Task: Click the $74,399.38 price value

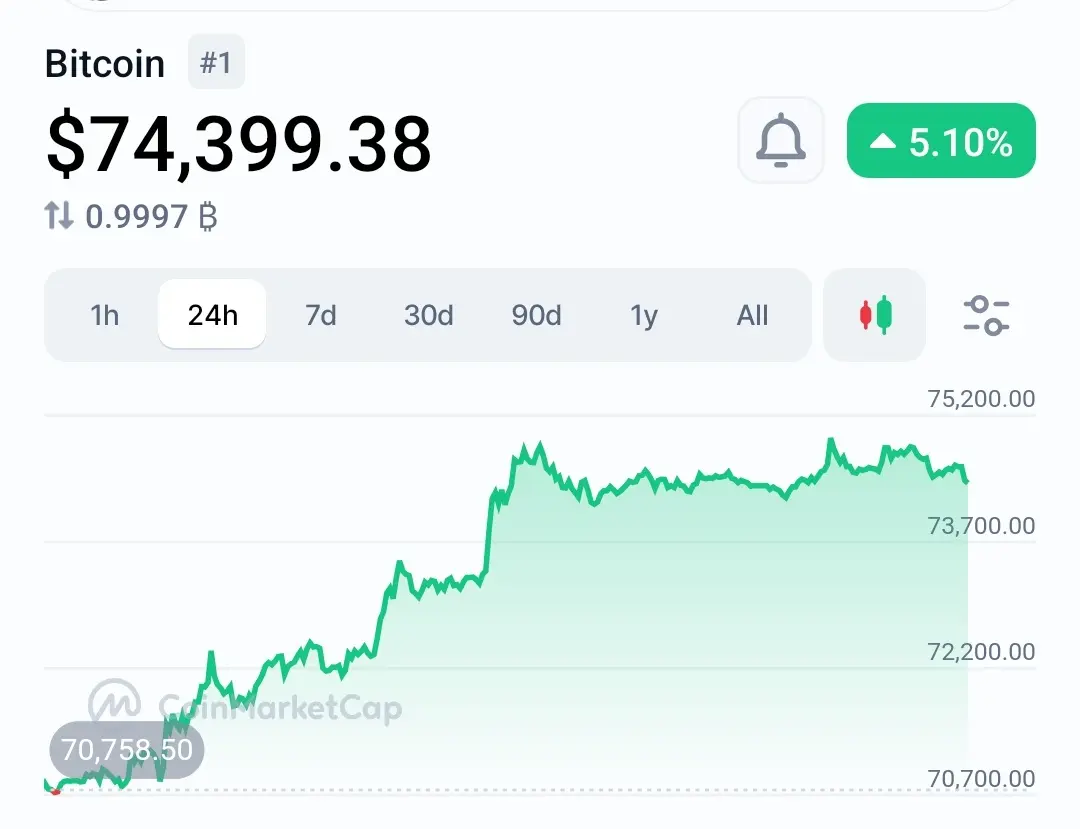Action: coord(238,144)
